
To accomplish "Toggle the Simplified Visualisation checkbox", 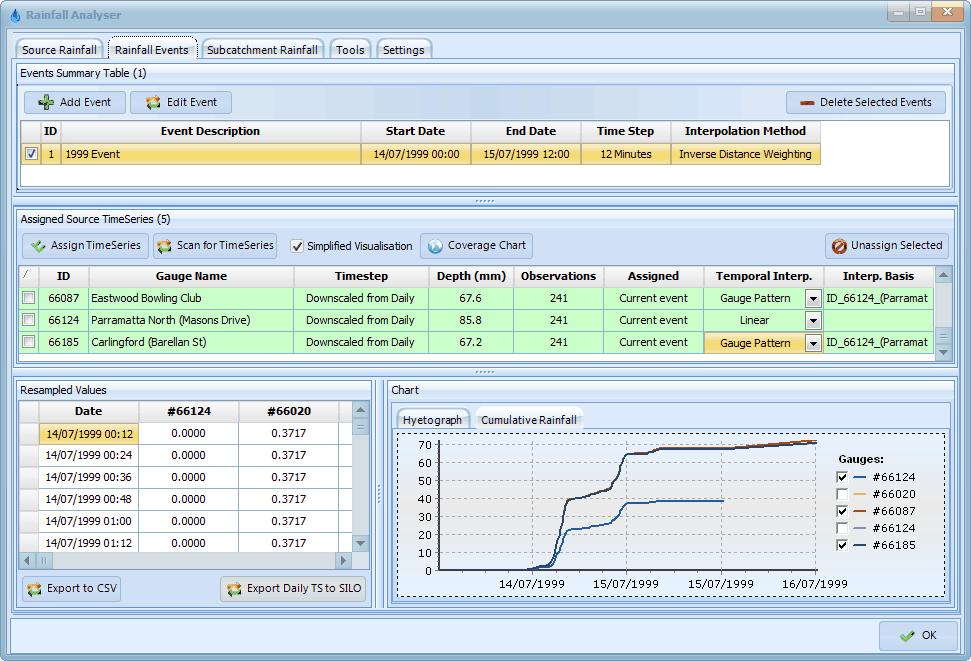I will click(x=297, y=246).
